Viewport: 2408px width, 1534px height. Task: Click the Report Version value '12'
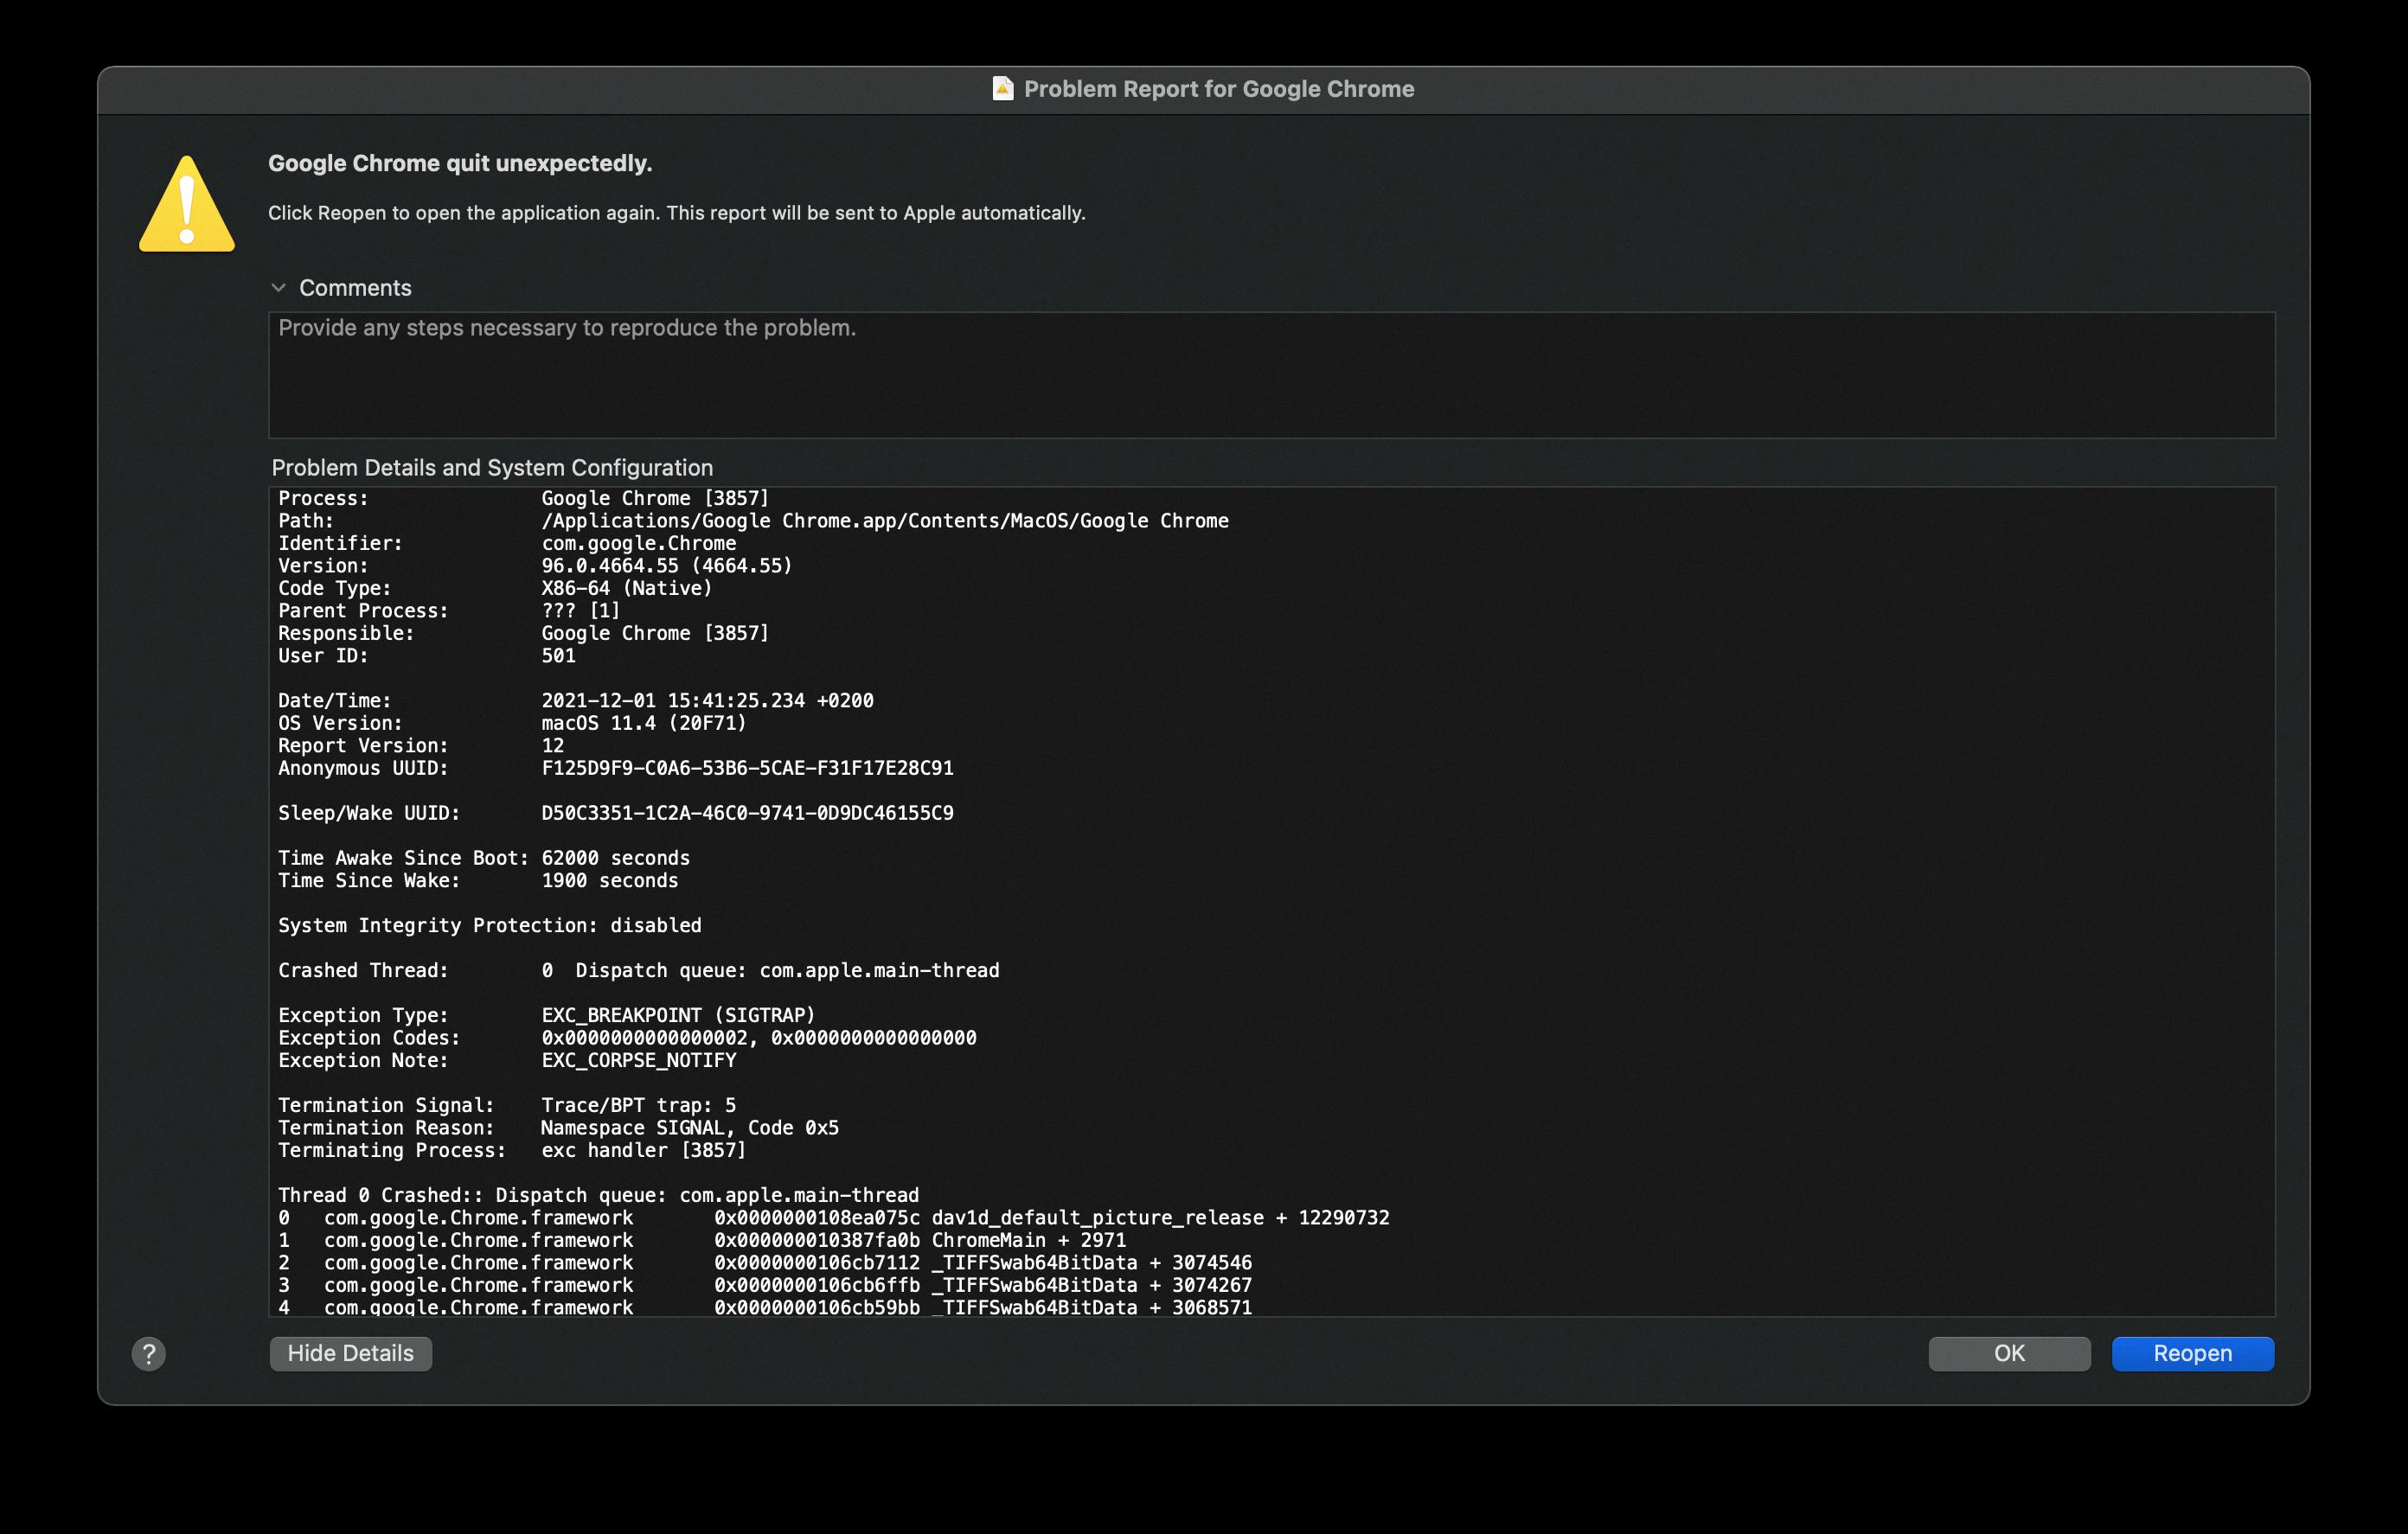coord(553,746)
